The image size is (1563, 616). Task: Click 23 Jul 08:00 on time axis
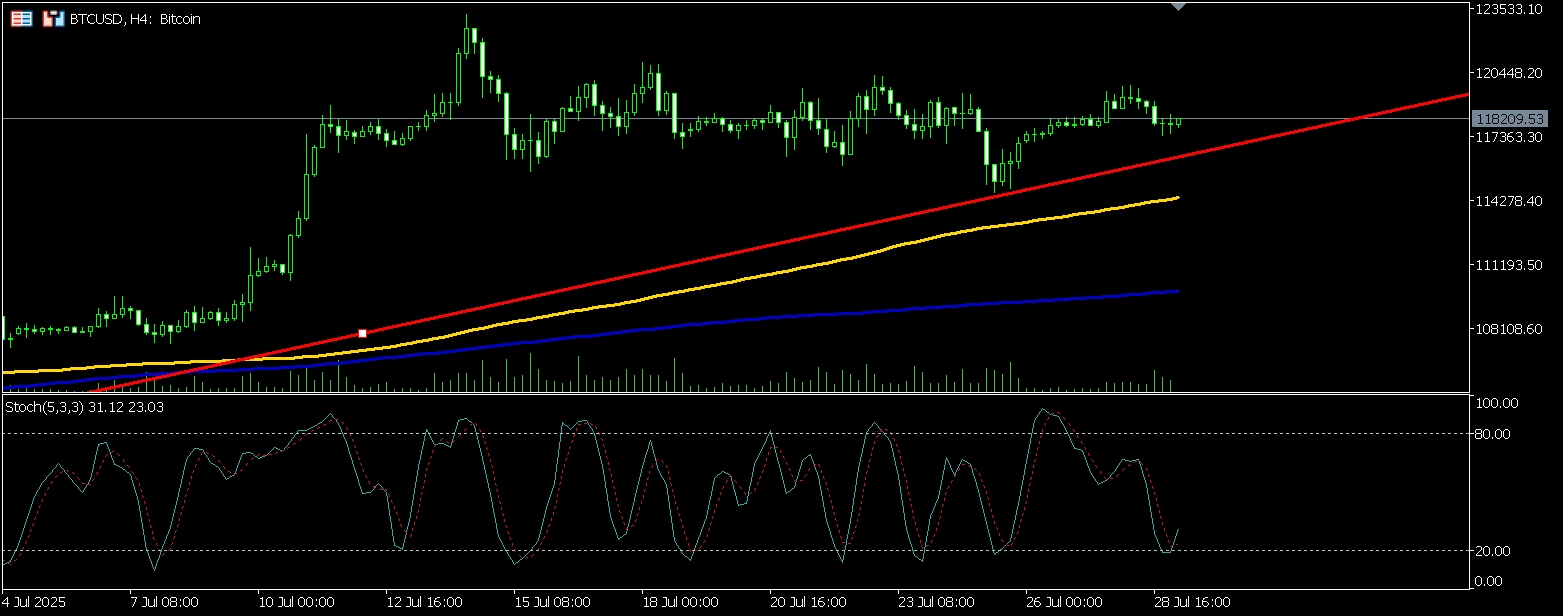point(937,603)
